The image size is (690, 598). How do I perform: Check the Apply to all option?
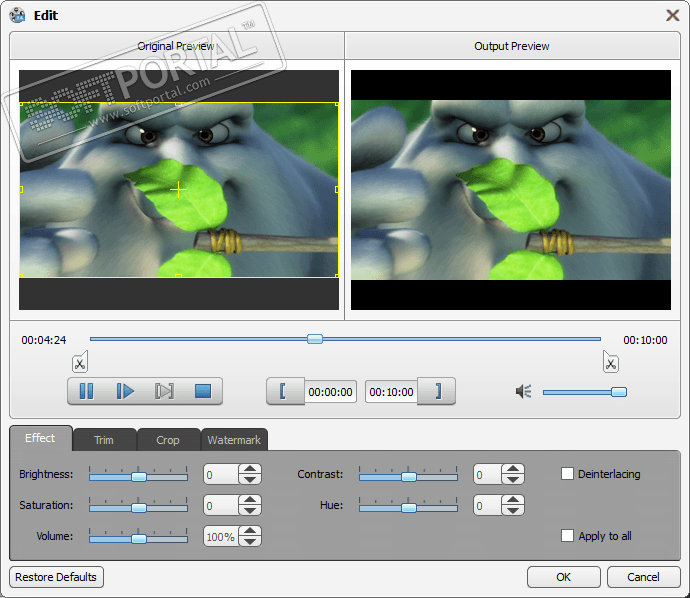point(567,536)
